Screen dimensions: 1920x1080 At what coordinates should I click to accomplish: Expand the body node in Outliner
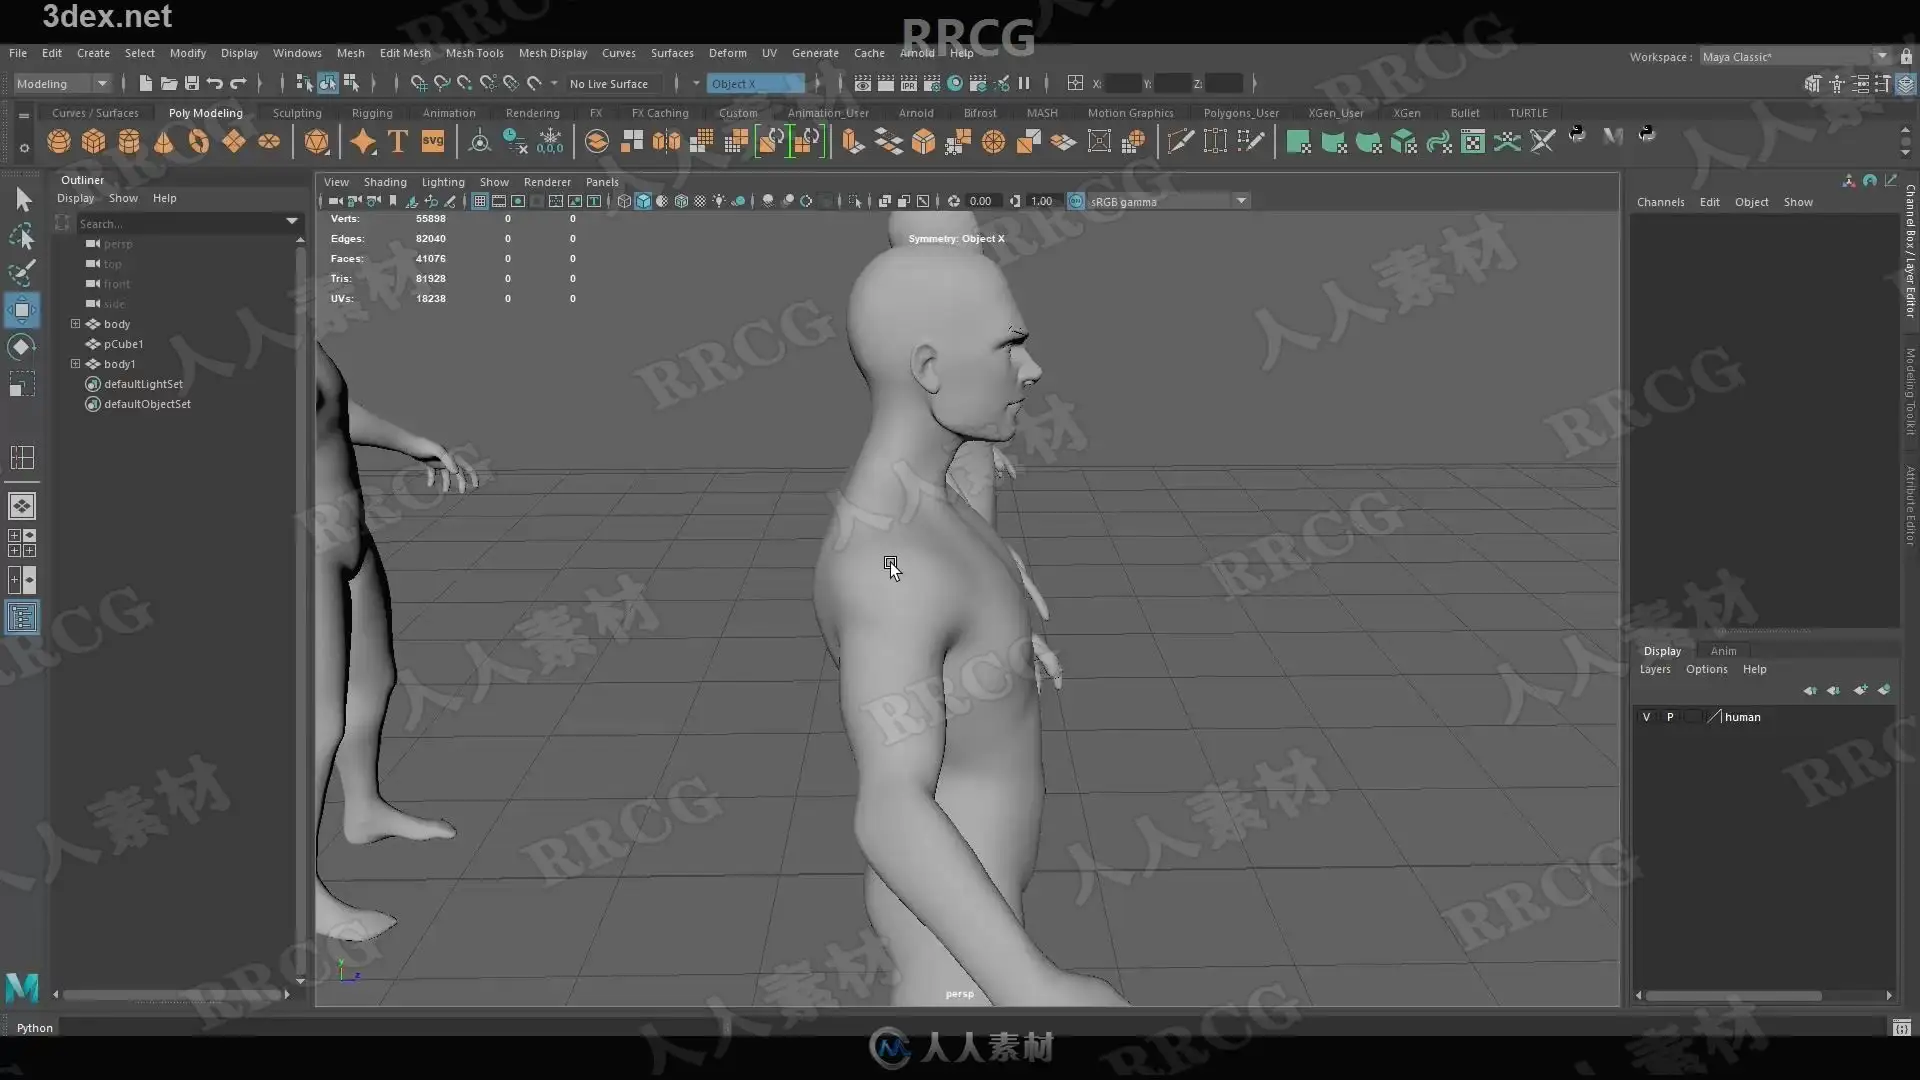pos(75,324)
